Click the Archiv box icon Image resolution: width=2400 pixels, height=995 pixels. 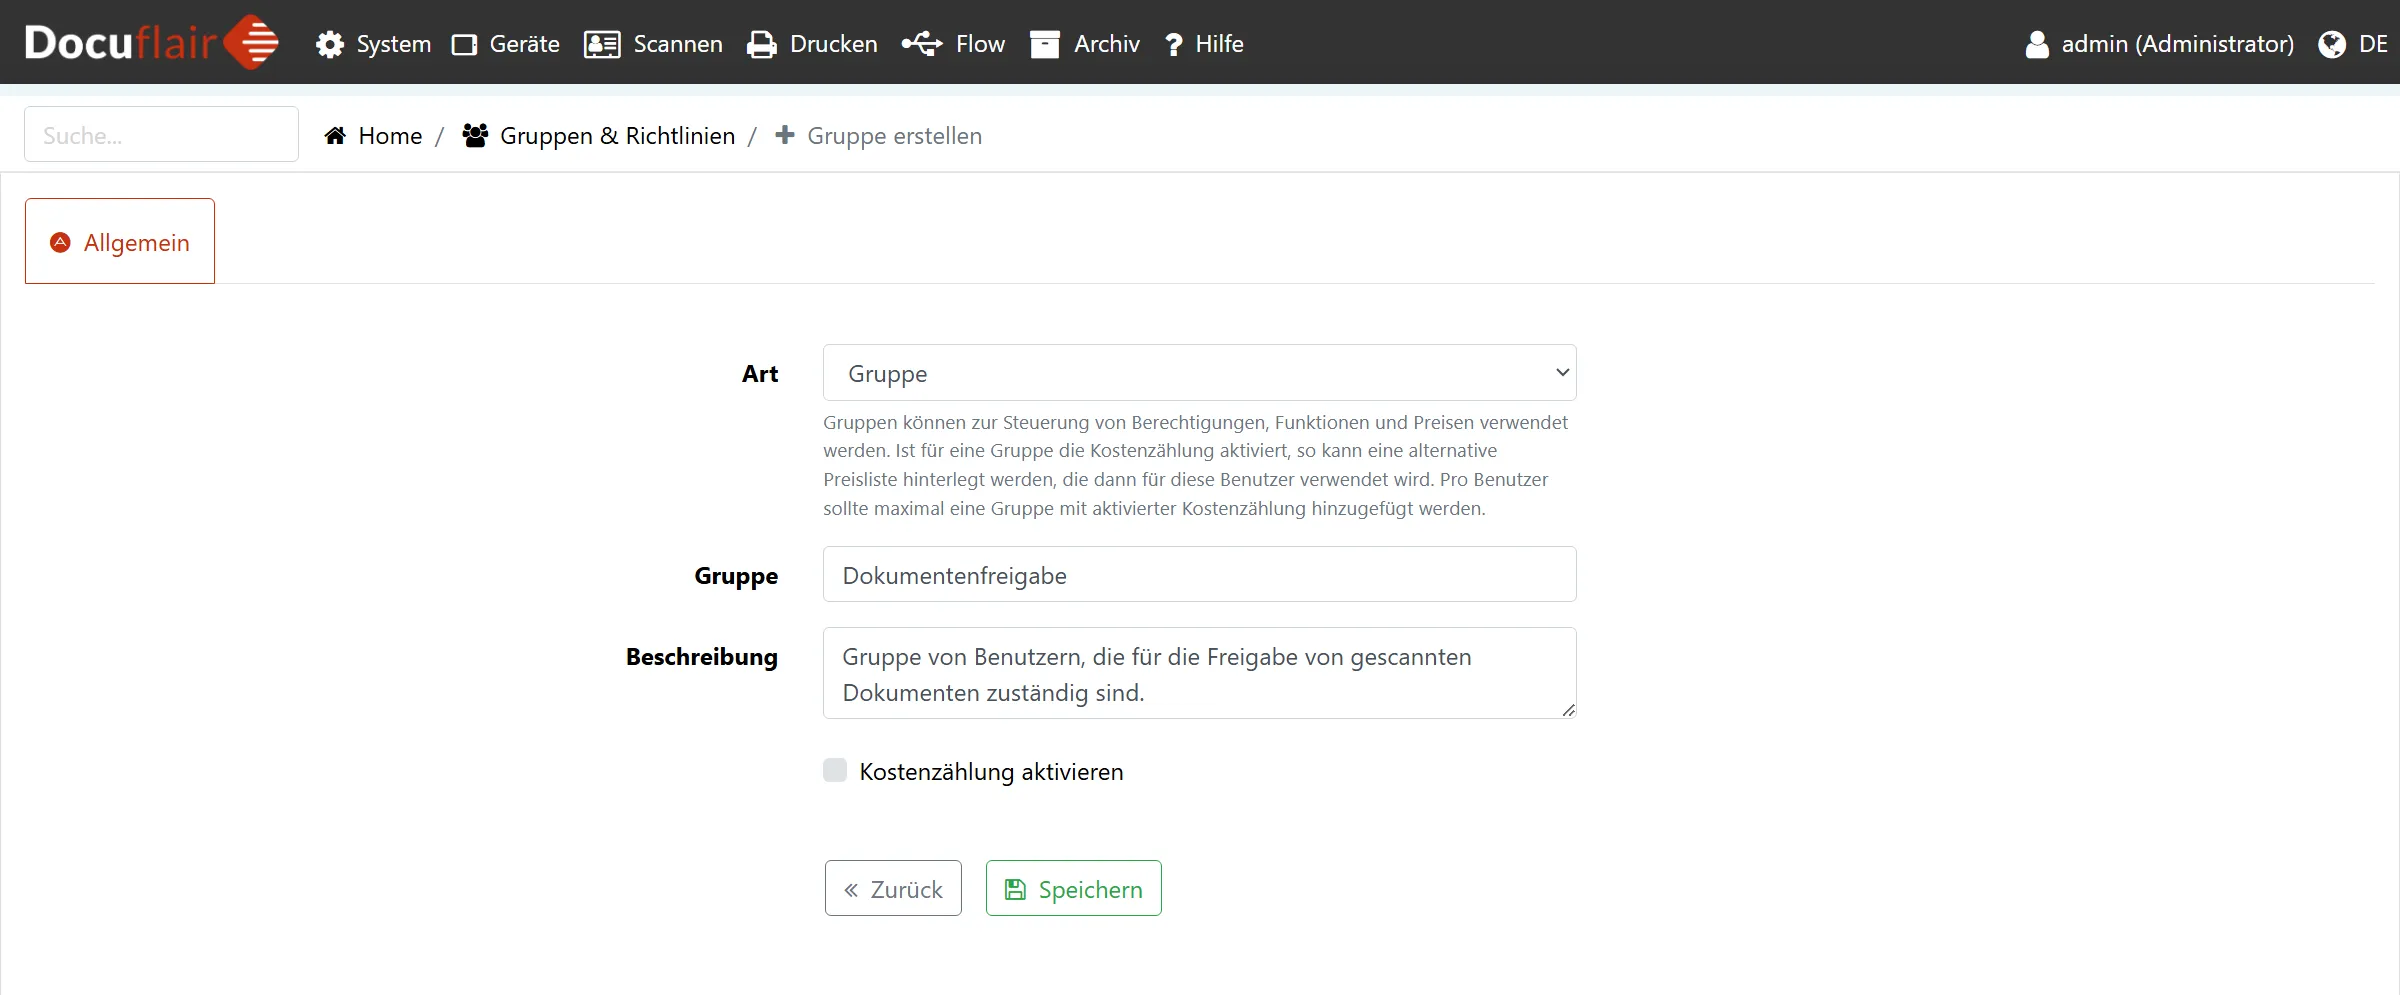[x=1044, y=45]
